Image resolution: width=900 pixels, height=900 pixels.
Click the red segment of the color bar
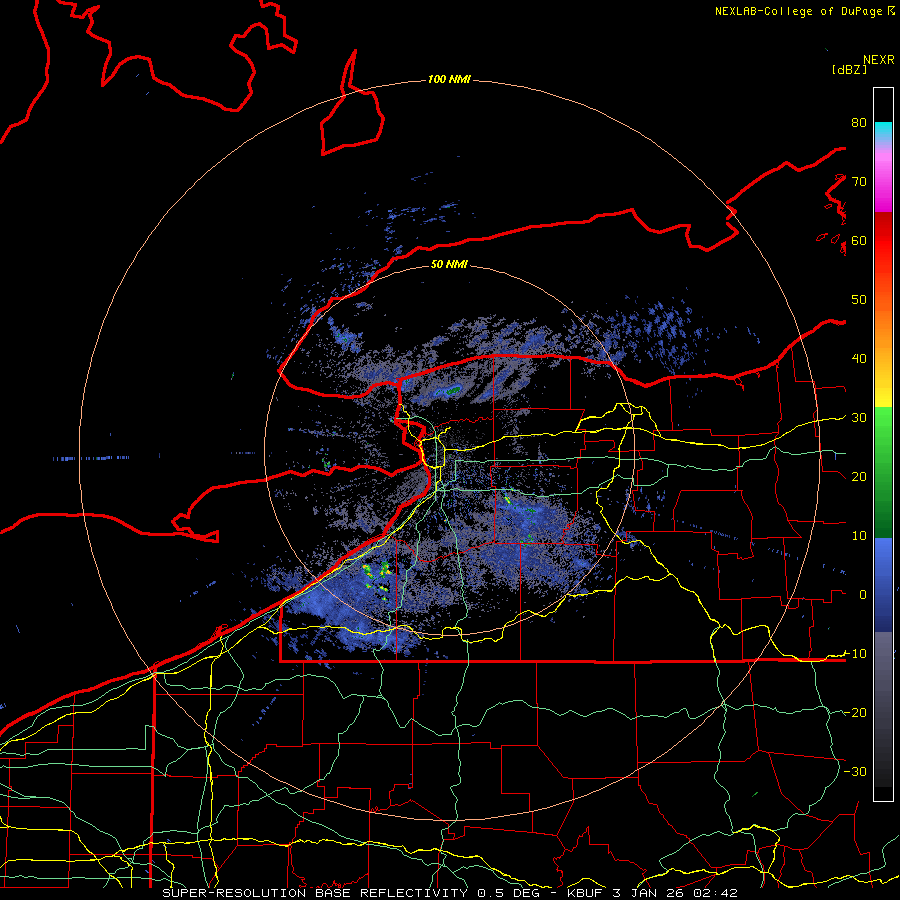(883, 241)
